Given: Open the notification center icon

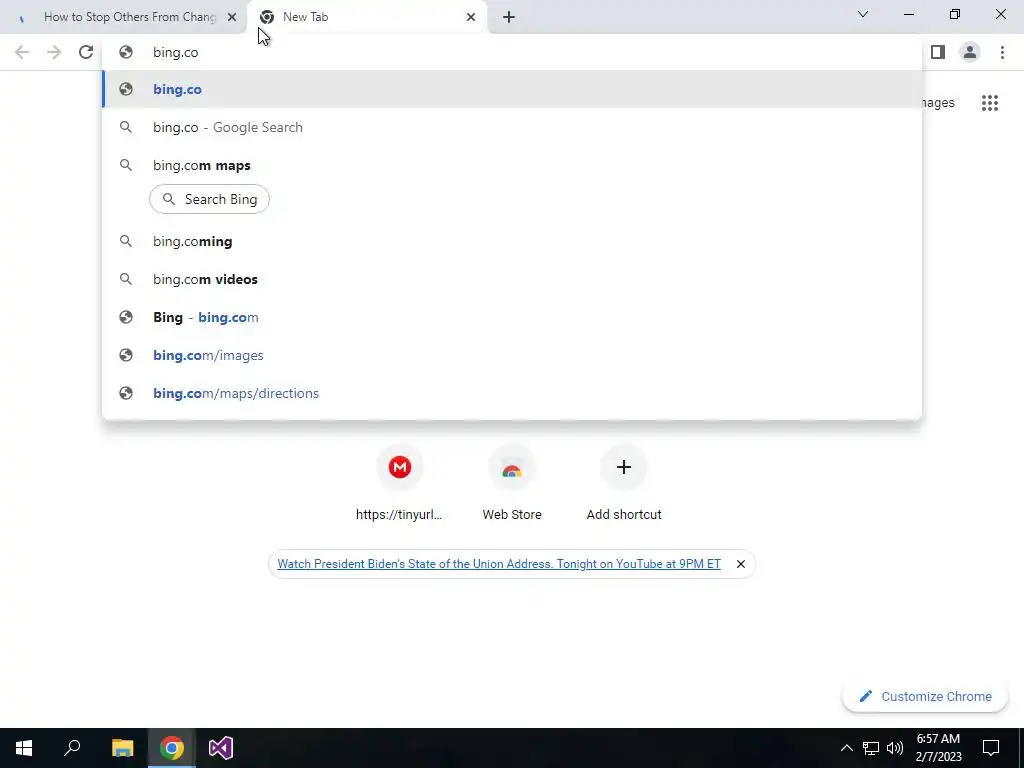Looking at the screenshot, I should click(991, 748).
